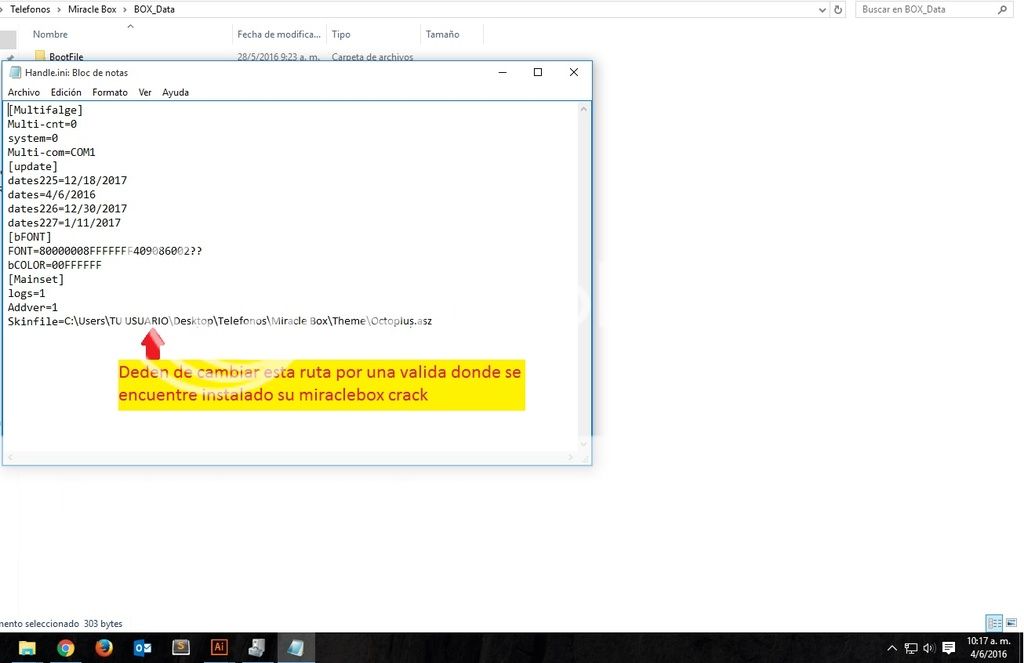Click Miracle Box in the breadcrumb path
Image resolution: width=1024 pixels, height=663 pixels.
(92, 9)
